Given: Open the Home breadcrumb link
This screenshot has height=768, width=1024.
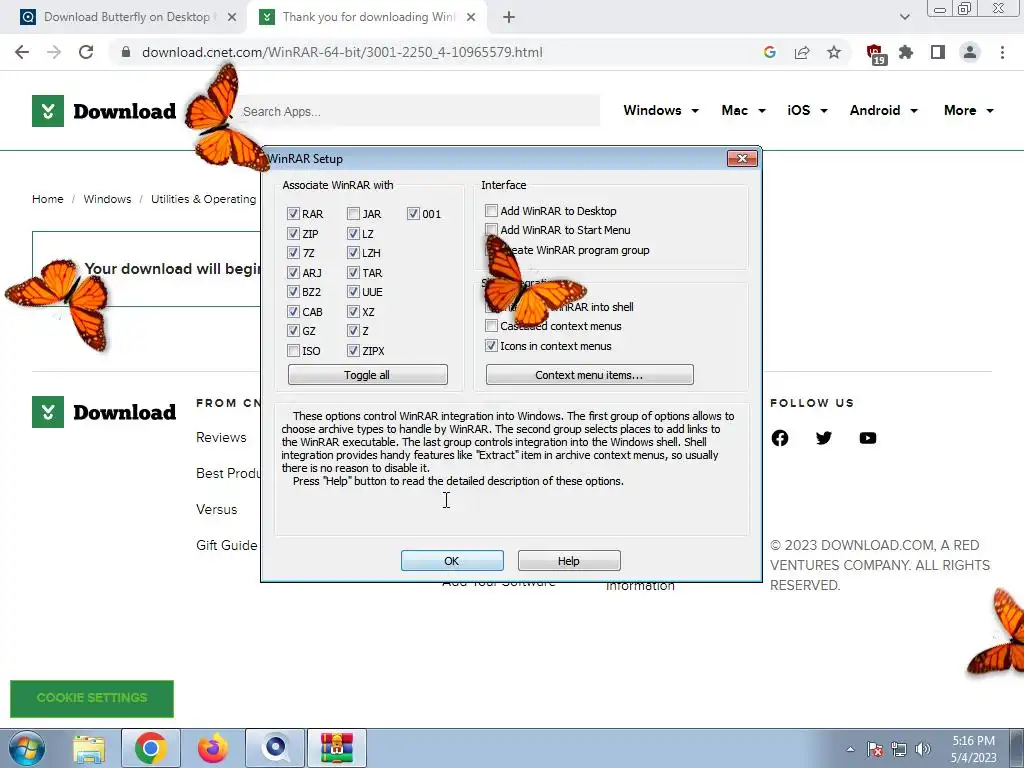Looking at the screenshot, I should pyautogui.click(x=48, y=199).
